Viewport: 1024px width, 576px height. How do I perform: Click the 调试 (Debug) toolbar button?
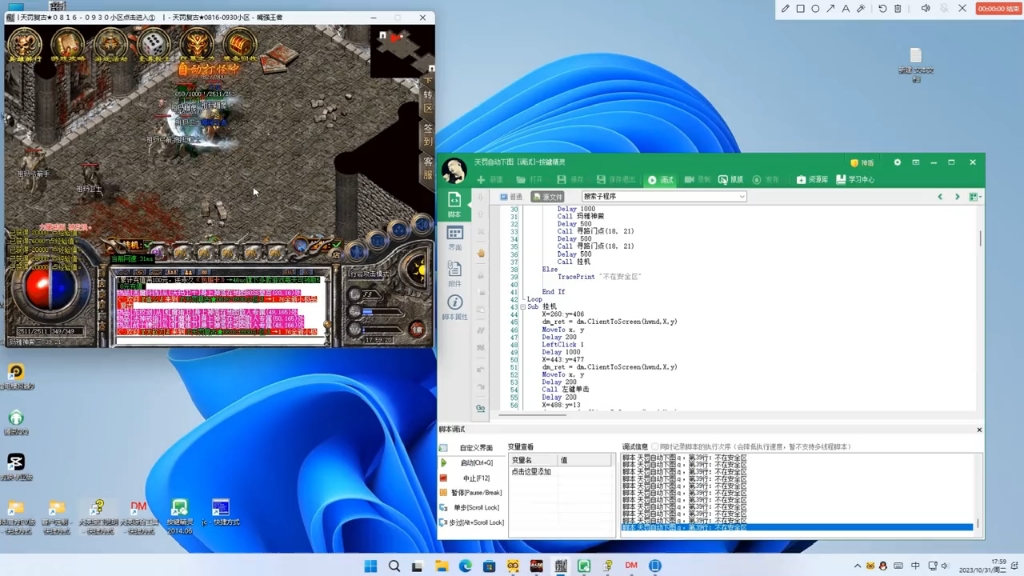pos(660,180)
